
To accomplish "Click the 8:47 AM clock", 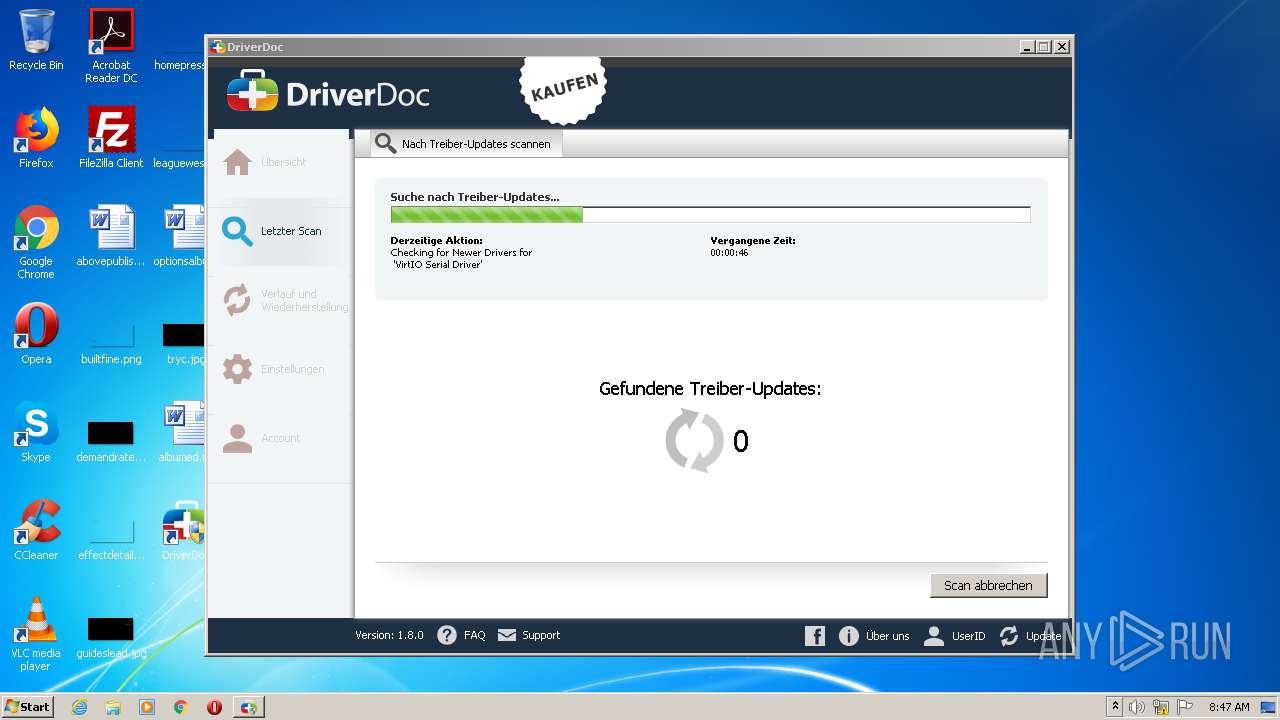I will [1229, 707].
